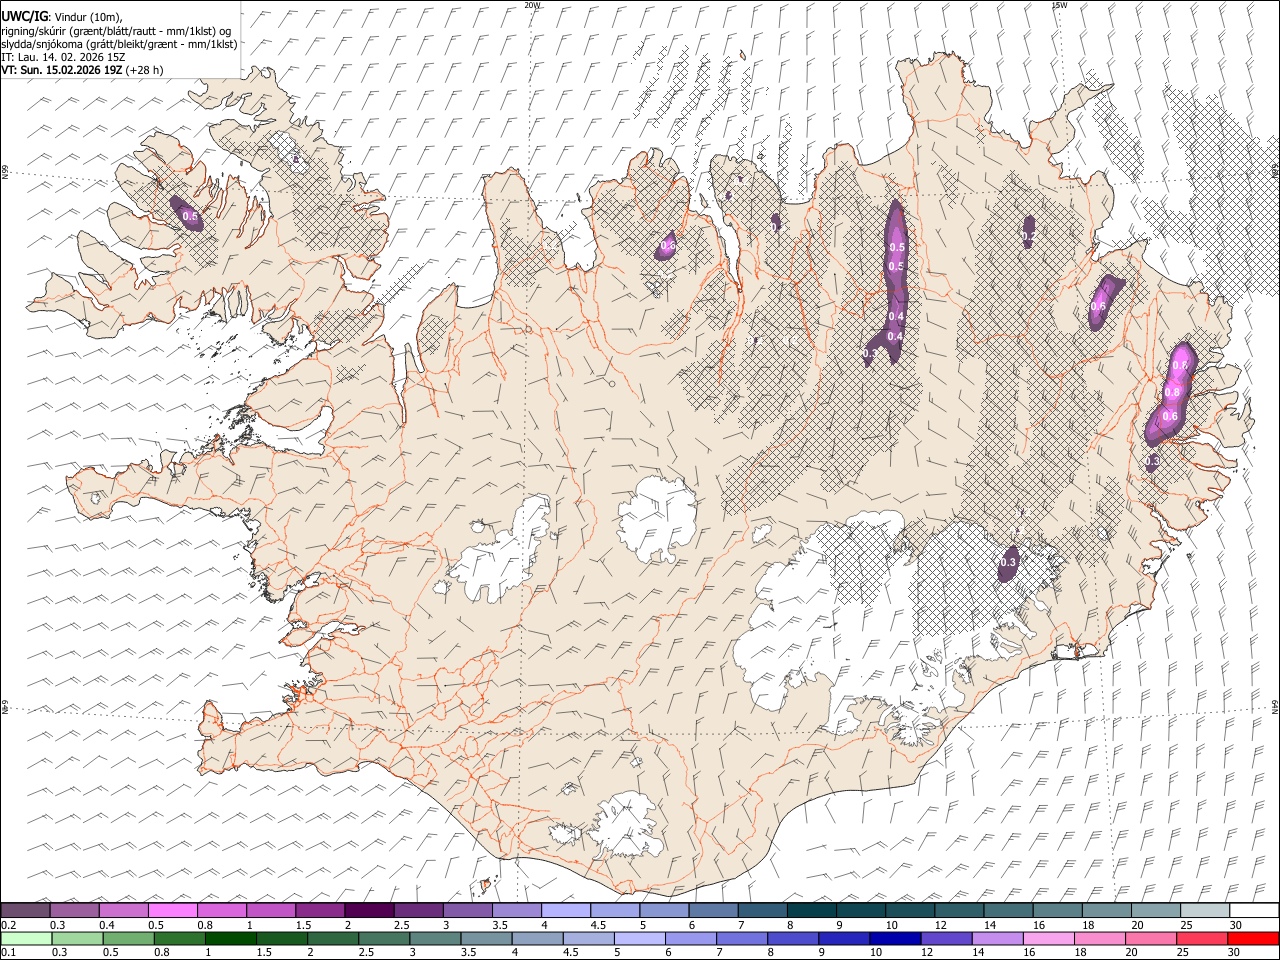Click the small purple snow patch on Tröllaskagi peninsula
The width and height of the screenshot is (1280, 960).
[667, 245]
